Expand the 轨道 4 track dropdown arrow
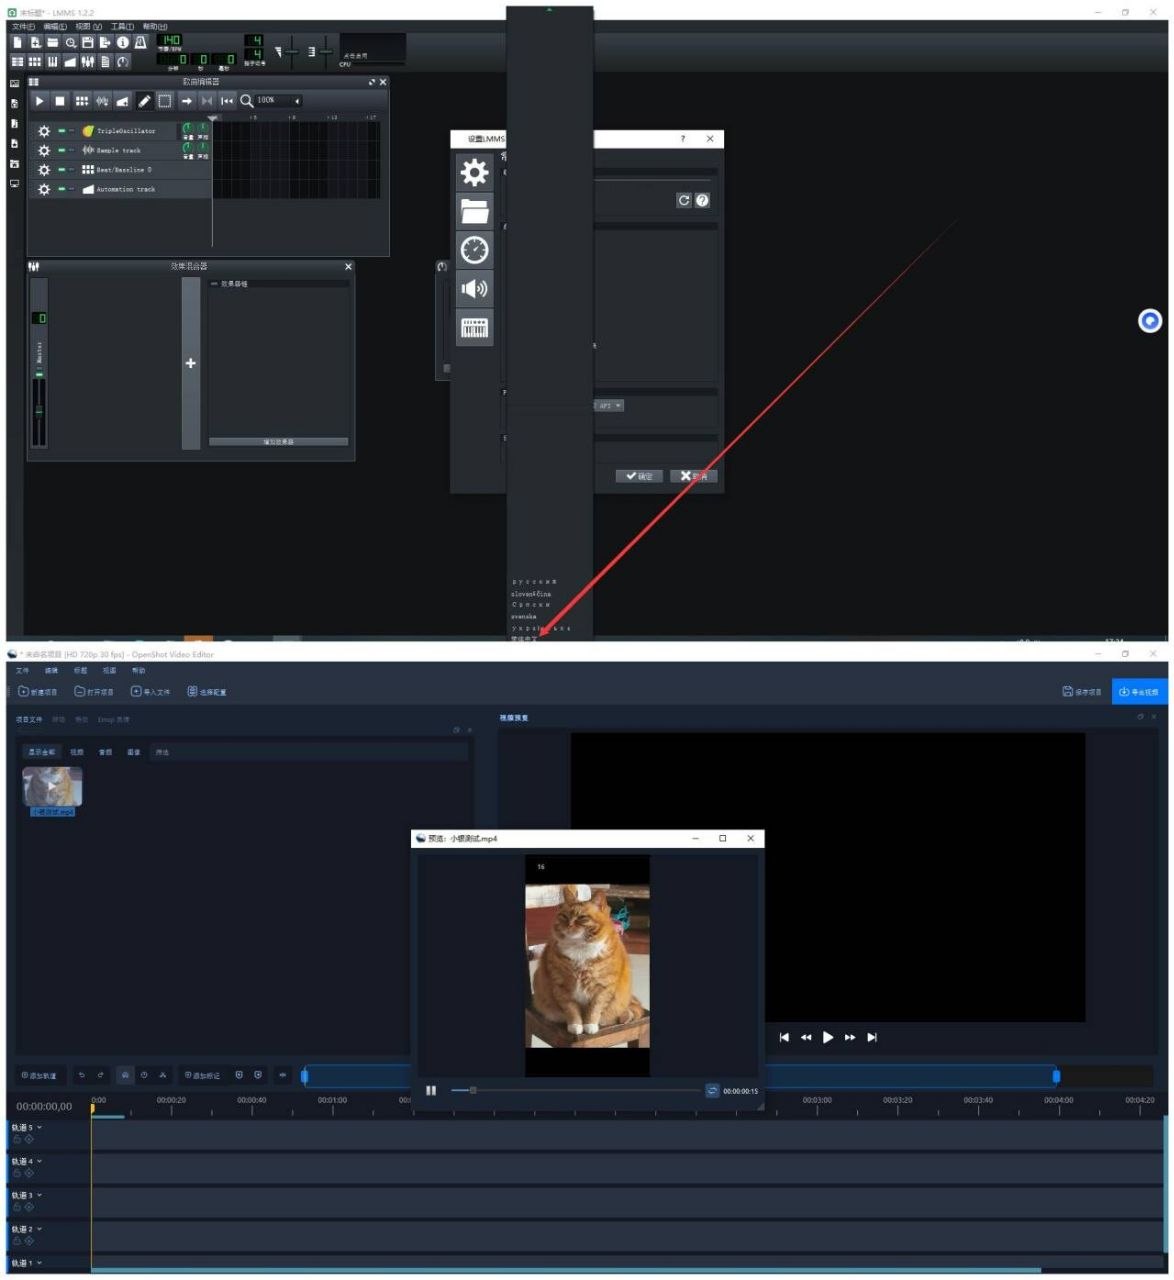This screenshot has height=1280, width=1174. click(x=40, y=1162)
